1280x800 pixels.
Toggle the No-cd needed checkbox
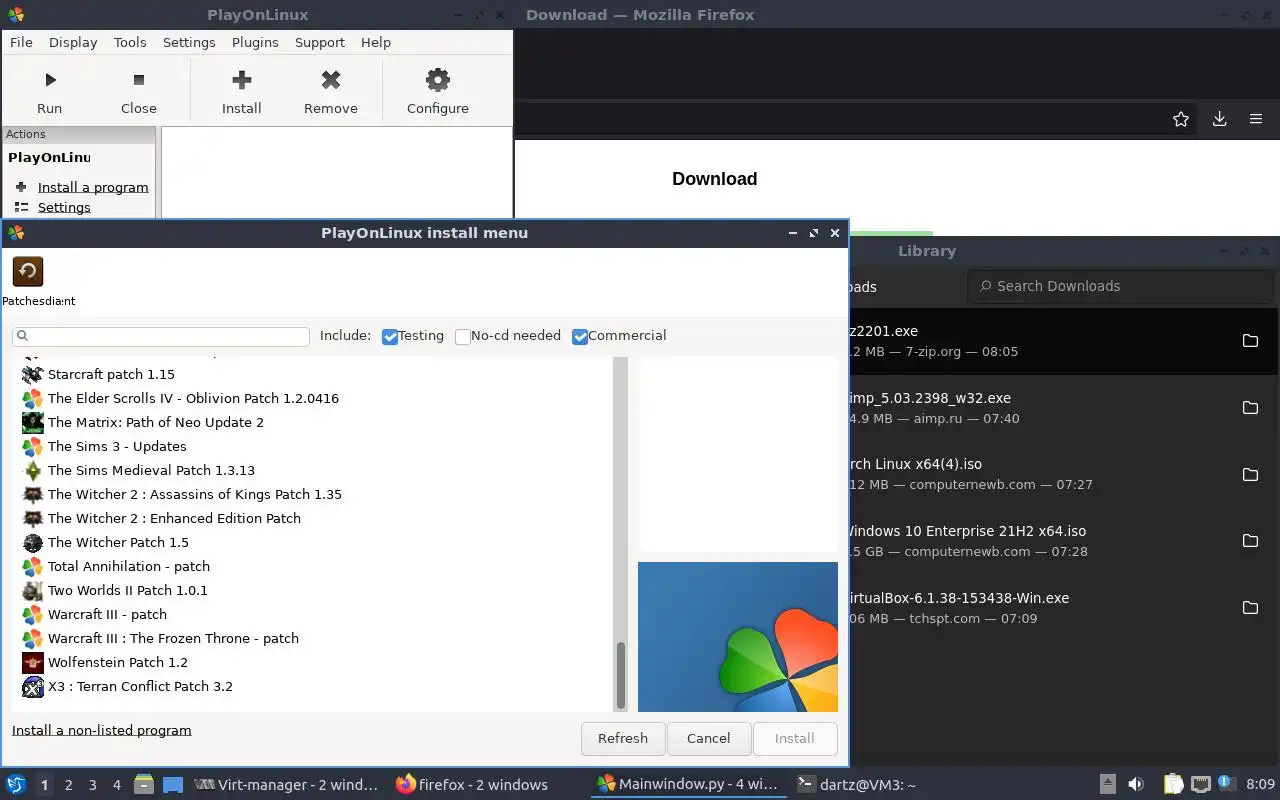point(462,337)
